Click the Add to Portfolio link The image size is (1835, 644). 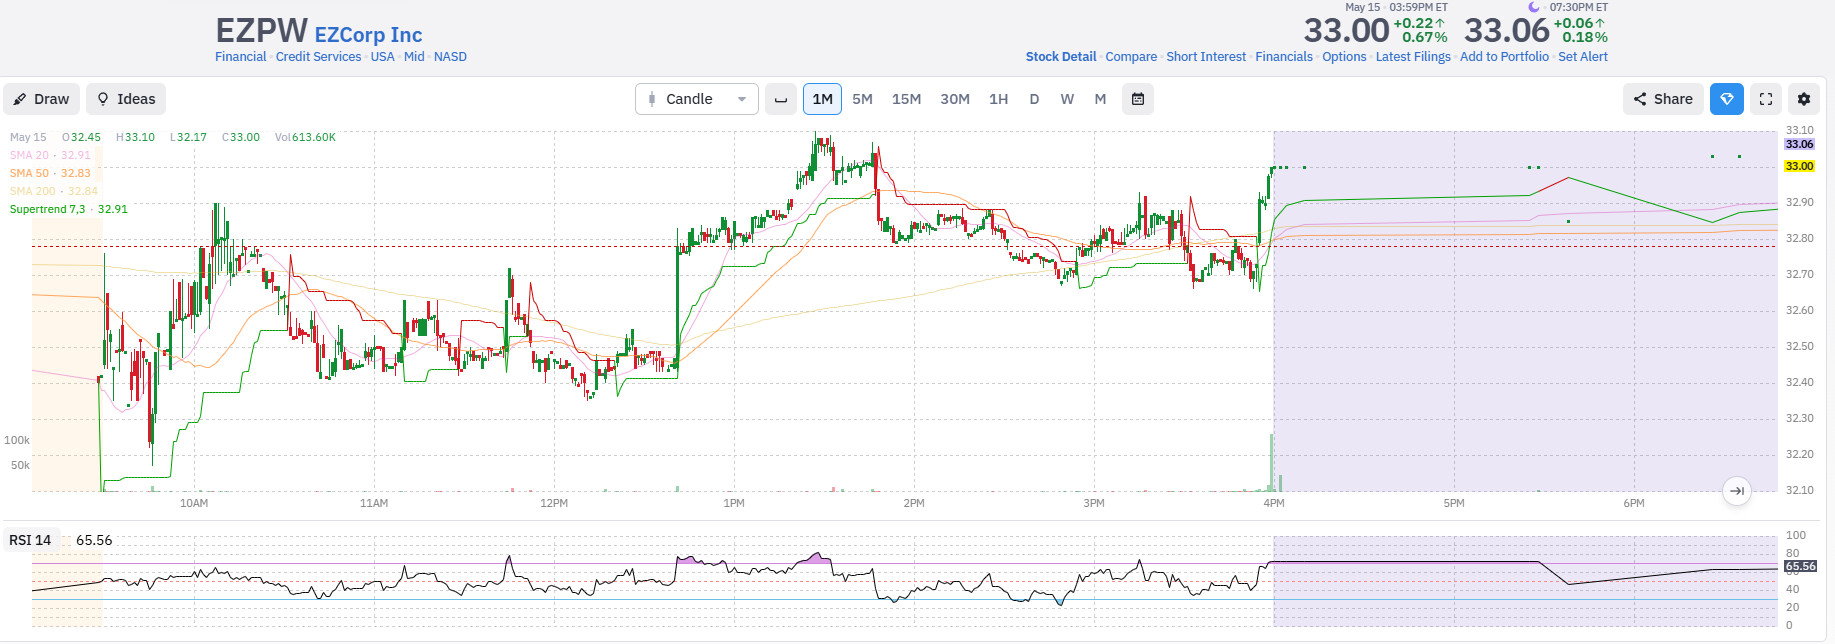click(1504, 57)
